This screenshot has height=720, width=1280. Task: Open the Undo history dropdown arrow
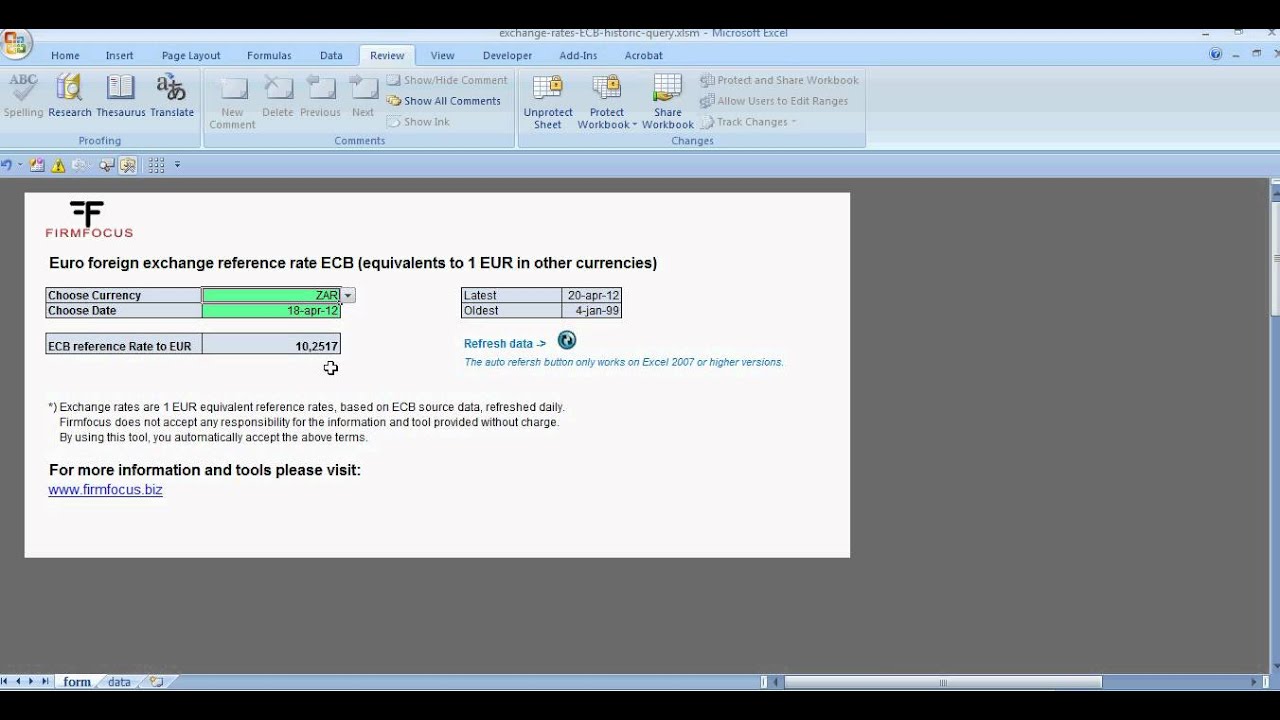pos(20,165)
